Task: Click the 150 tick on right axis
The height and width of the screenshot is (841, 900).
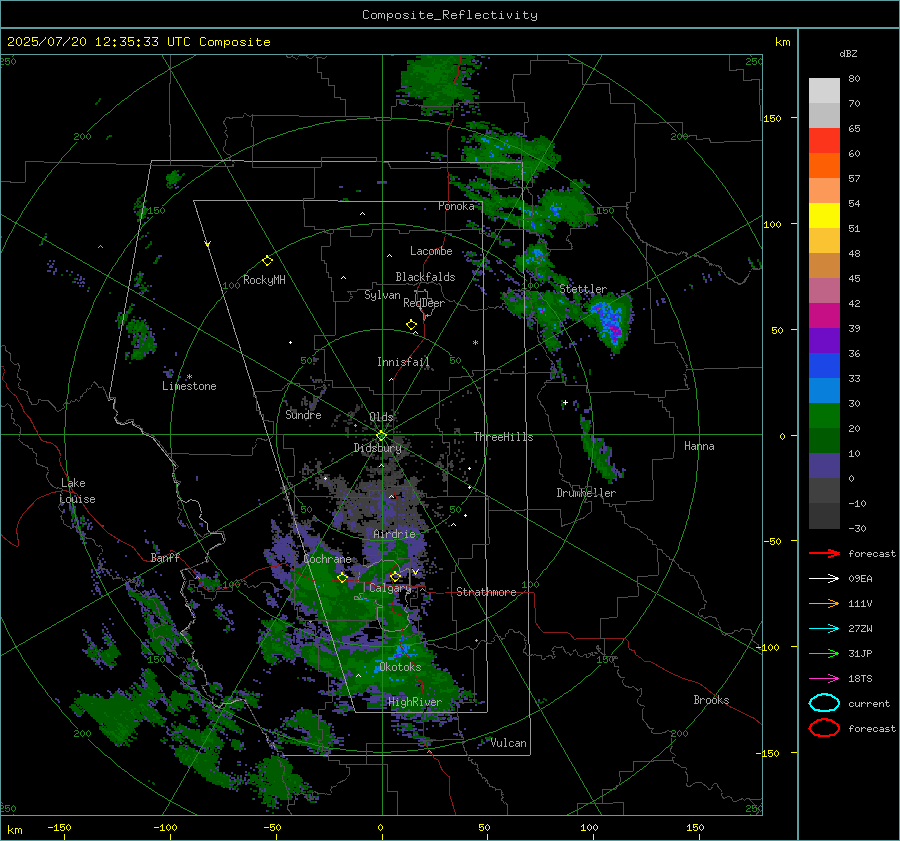Action: pyautogui.click(x=773, y=118)
